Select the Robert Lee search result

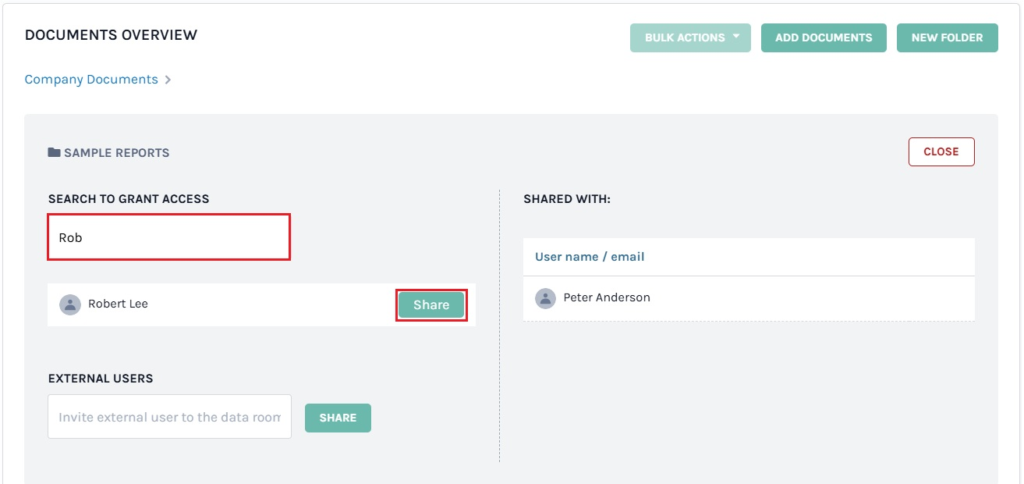[118, 304]
